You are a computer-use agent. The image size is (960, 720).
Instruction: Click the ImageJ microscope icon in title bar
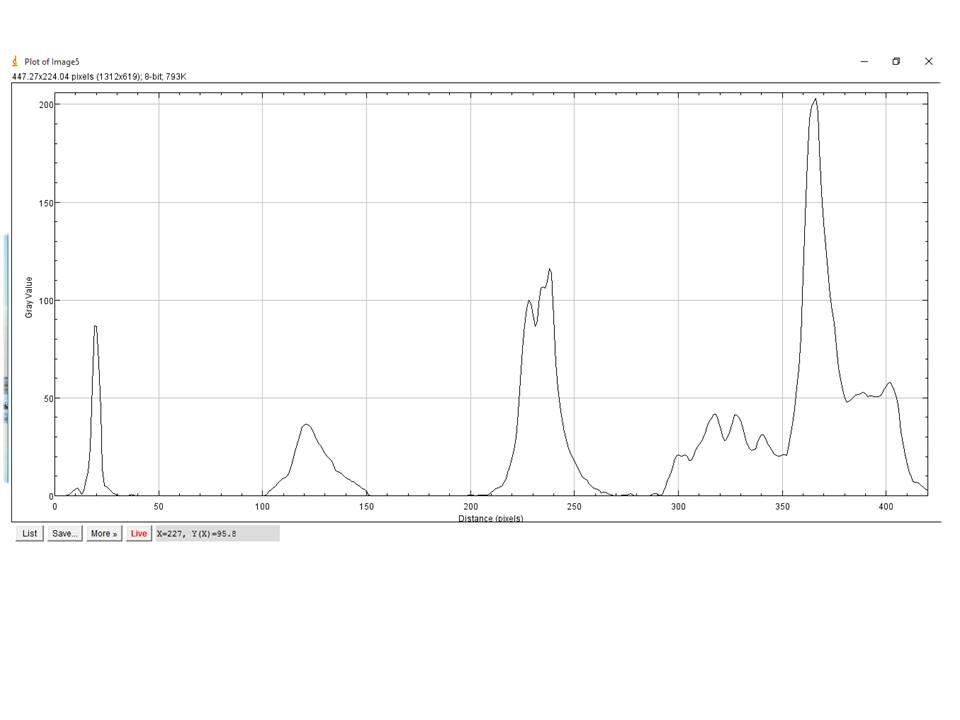pyautogui.click(x=15, y=61)
